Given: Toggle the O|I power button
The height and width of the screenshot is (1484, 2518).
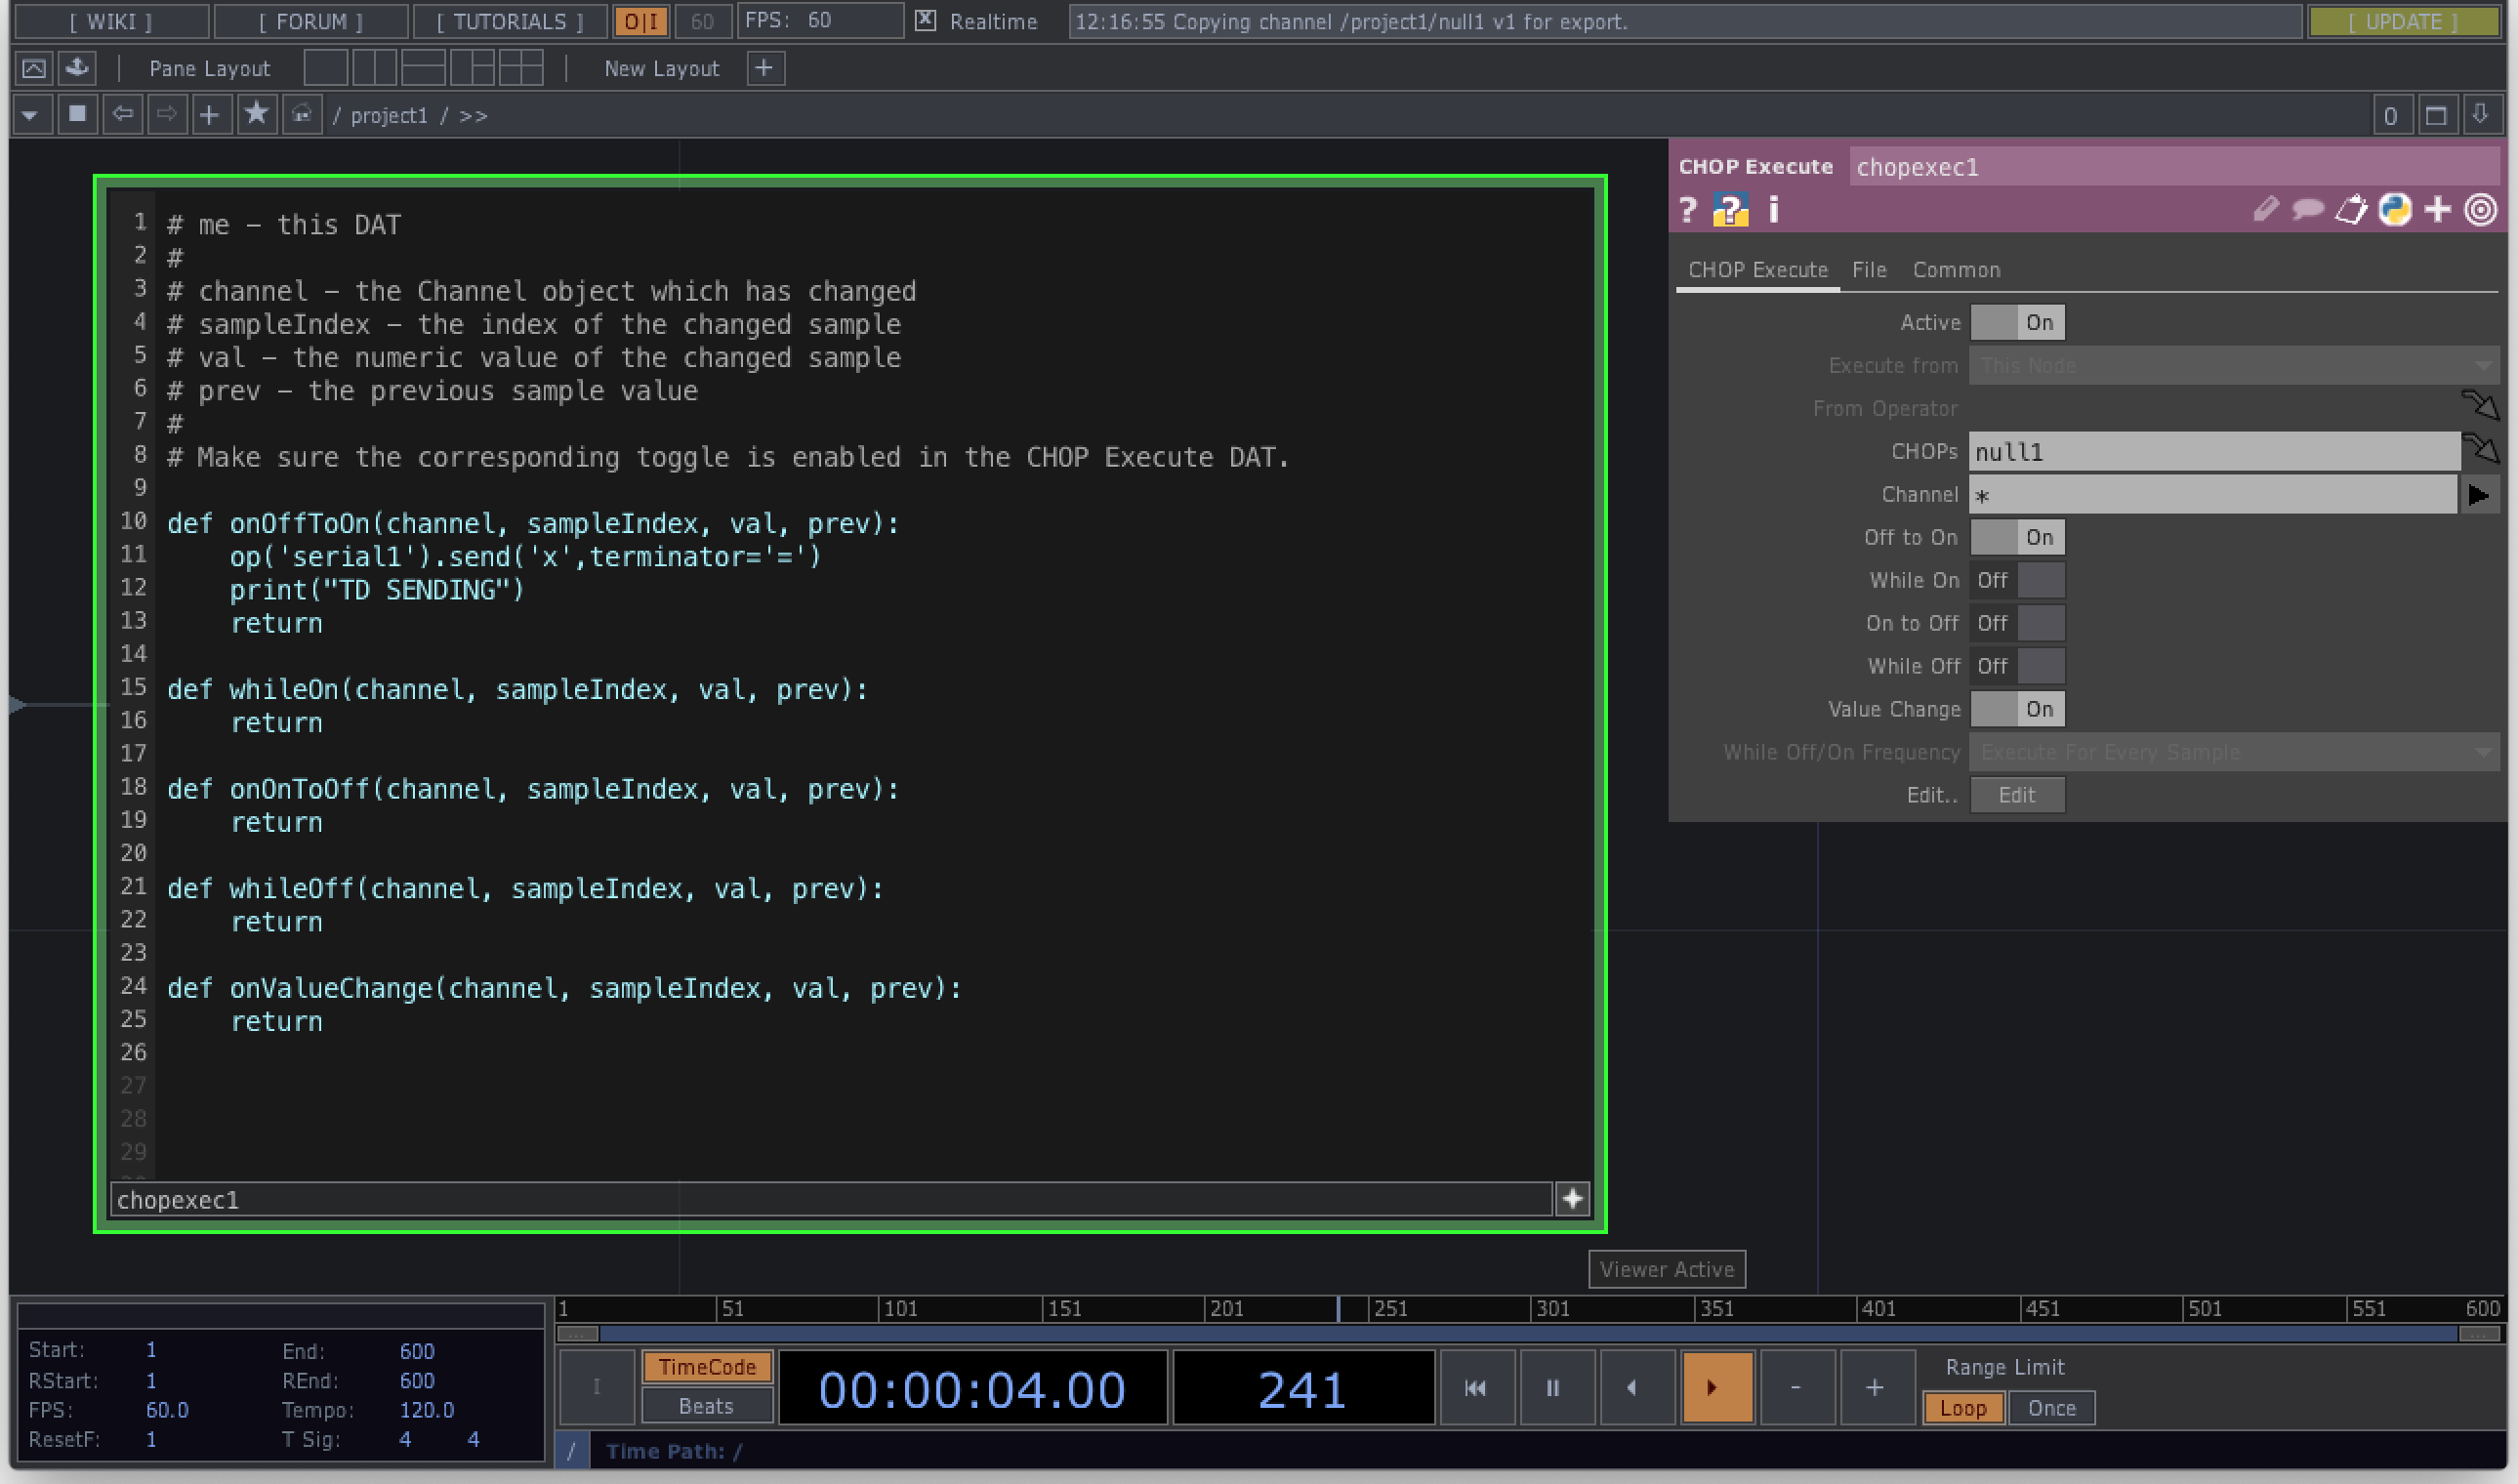Looking at the screenshot, I should [641, 21].
